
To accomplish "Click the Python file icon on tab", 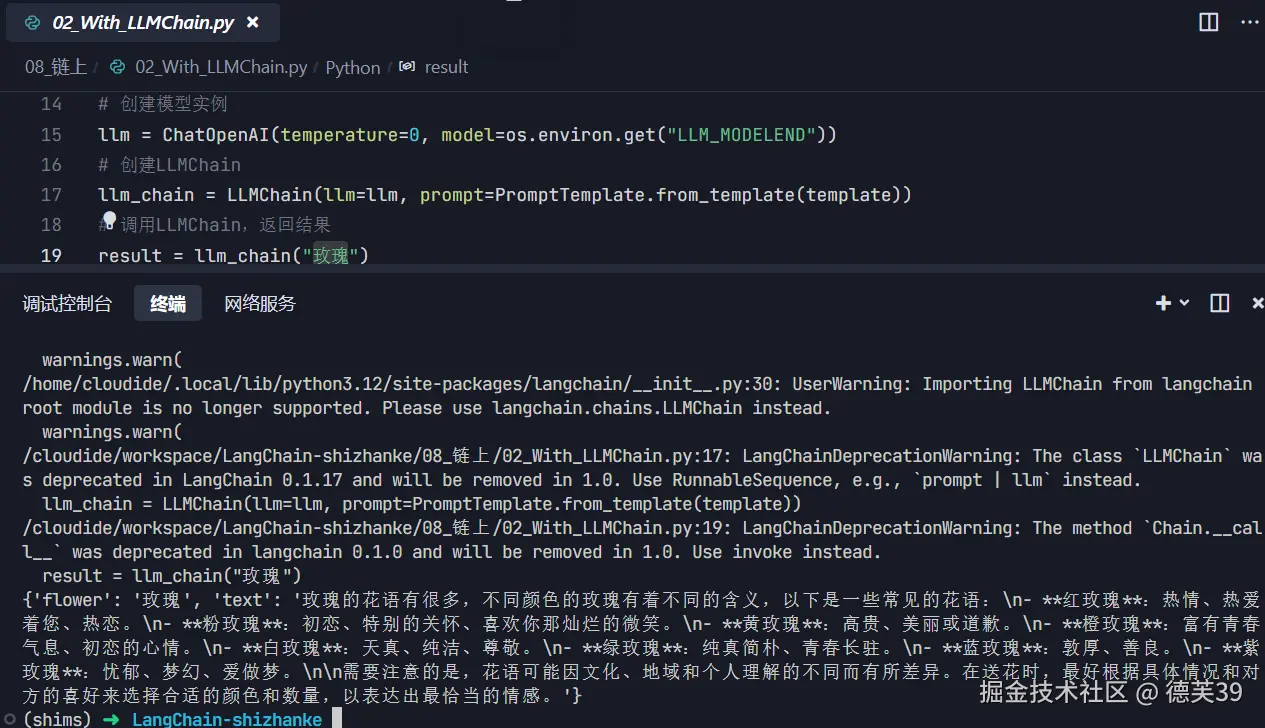I will click(x=33, y=22).
